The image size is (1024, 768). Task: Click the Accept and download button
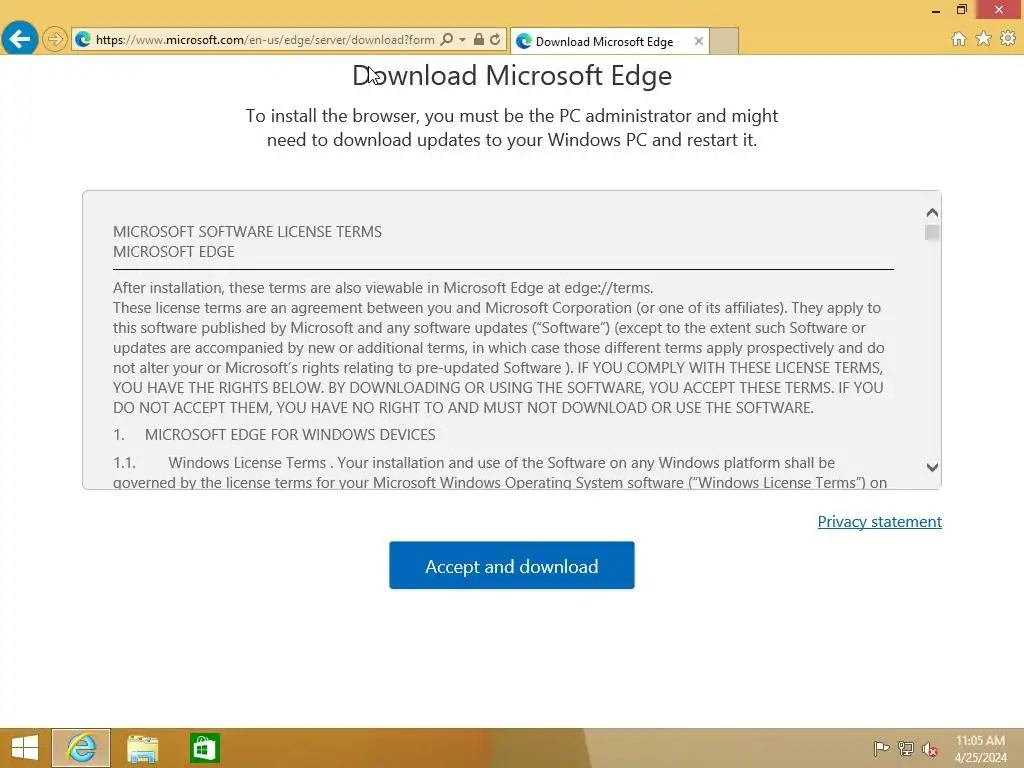(x=512, y=565)
